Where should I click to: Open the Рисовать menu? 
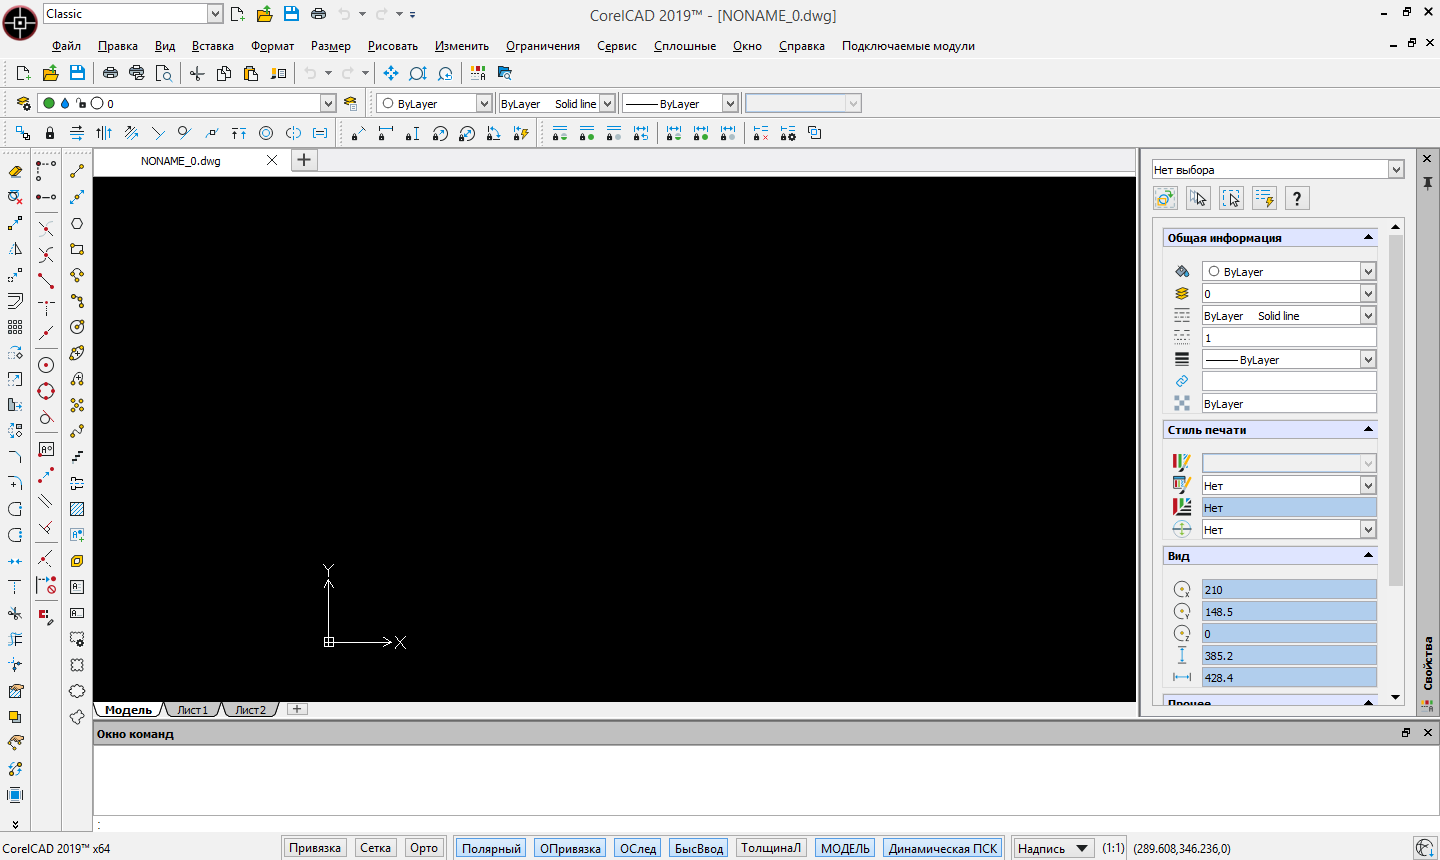[x=393, y=46]
